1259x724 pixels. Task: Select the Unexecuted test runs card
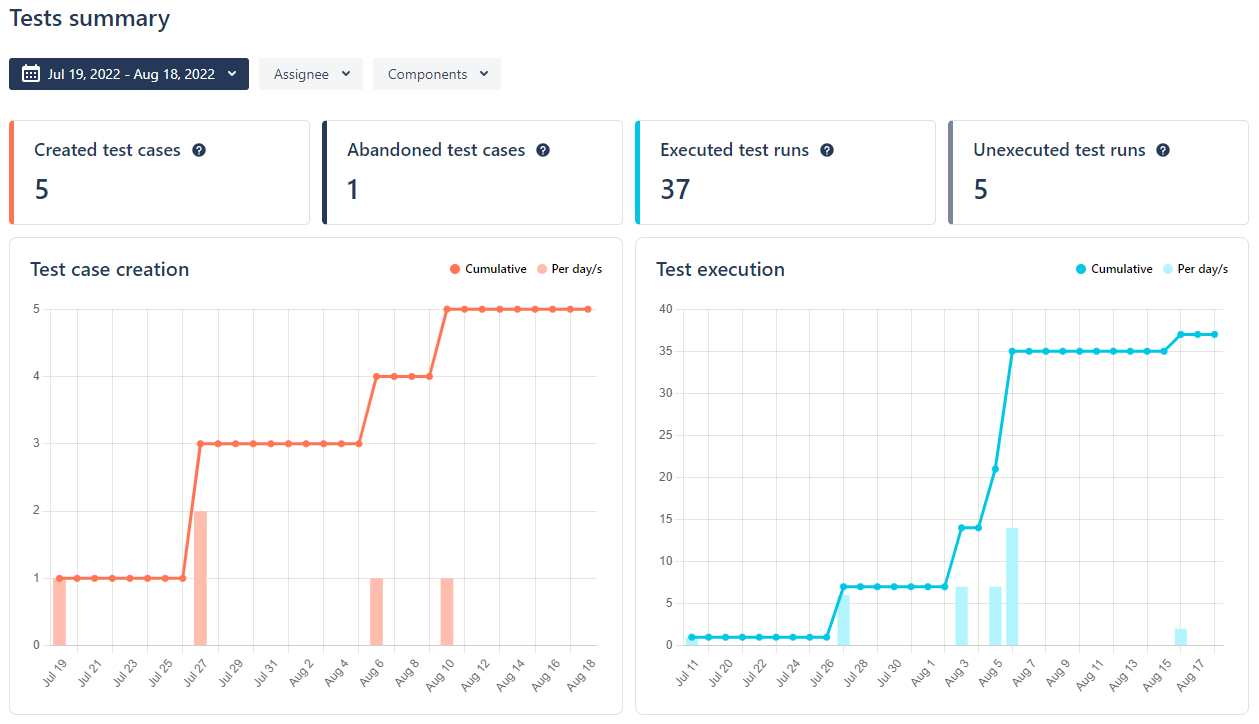1099,173
